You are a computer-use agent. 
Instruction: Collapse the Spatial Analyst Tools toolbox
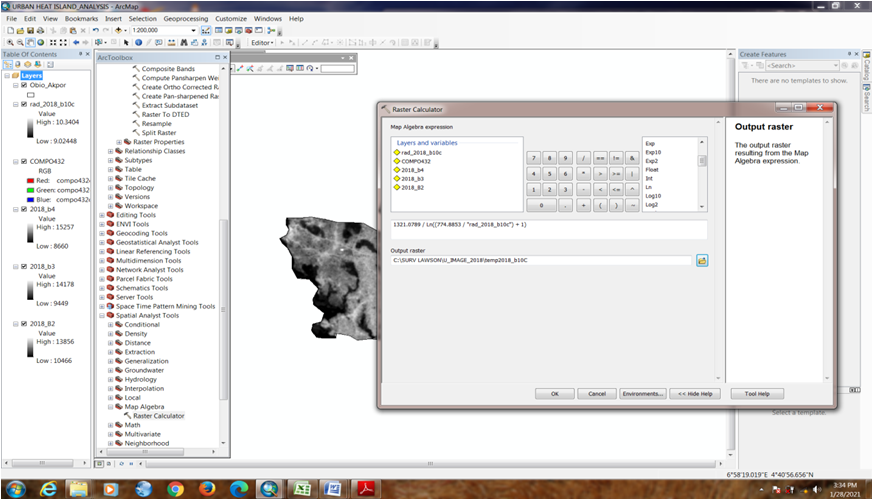[x=102, y=315]
